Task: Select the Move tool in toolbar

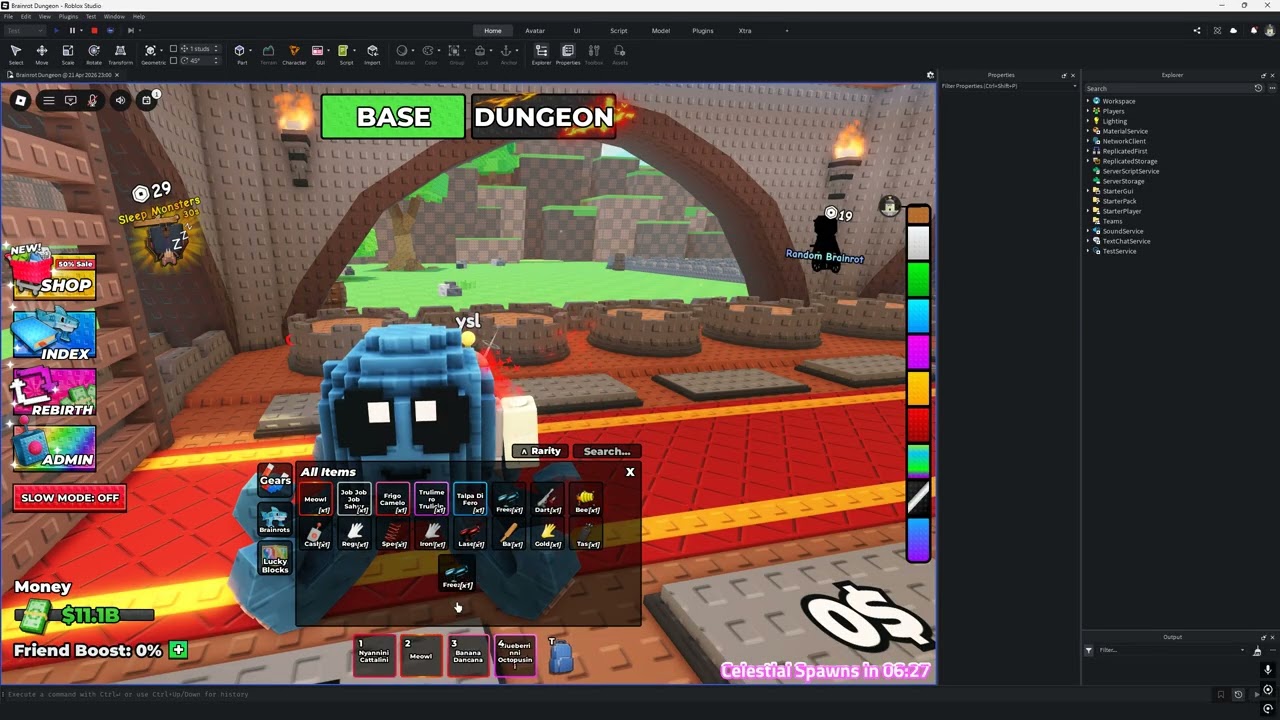Action: point(42,54)
